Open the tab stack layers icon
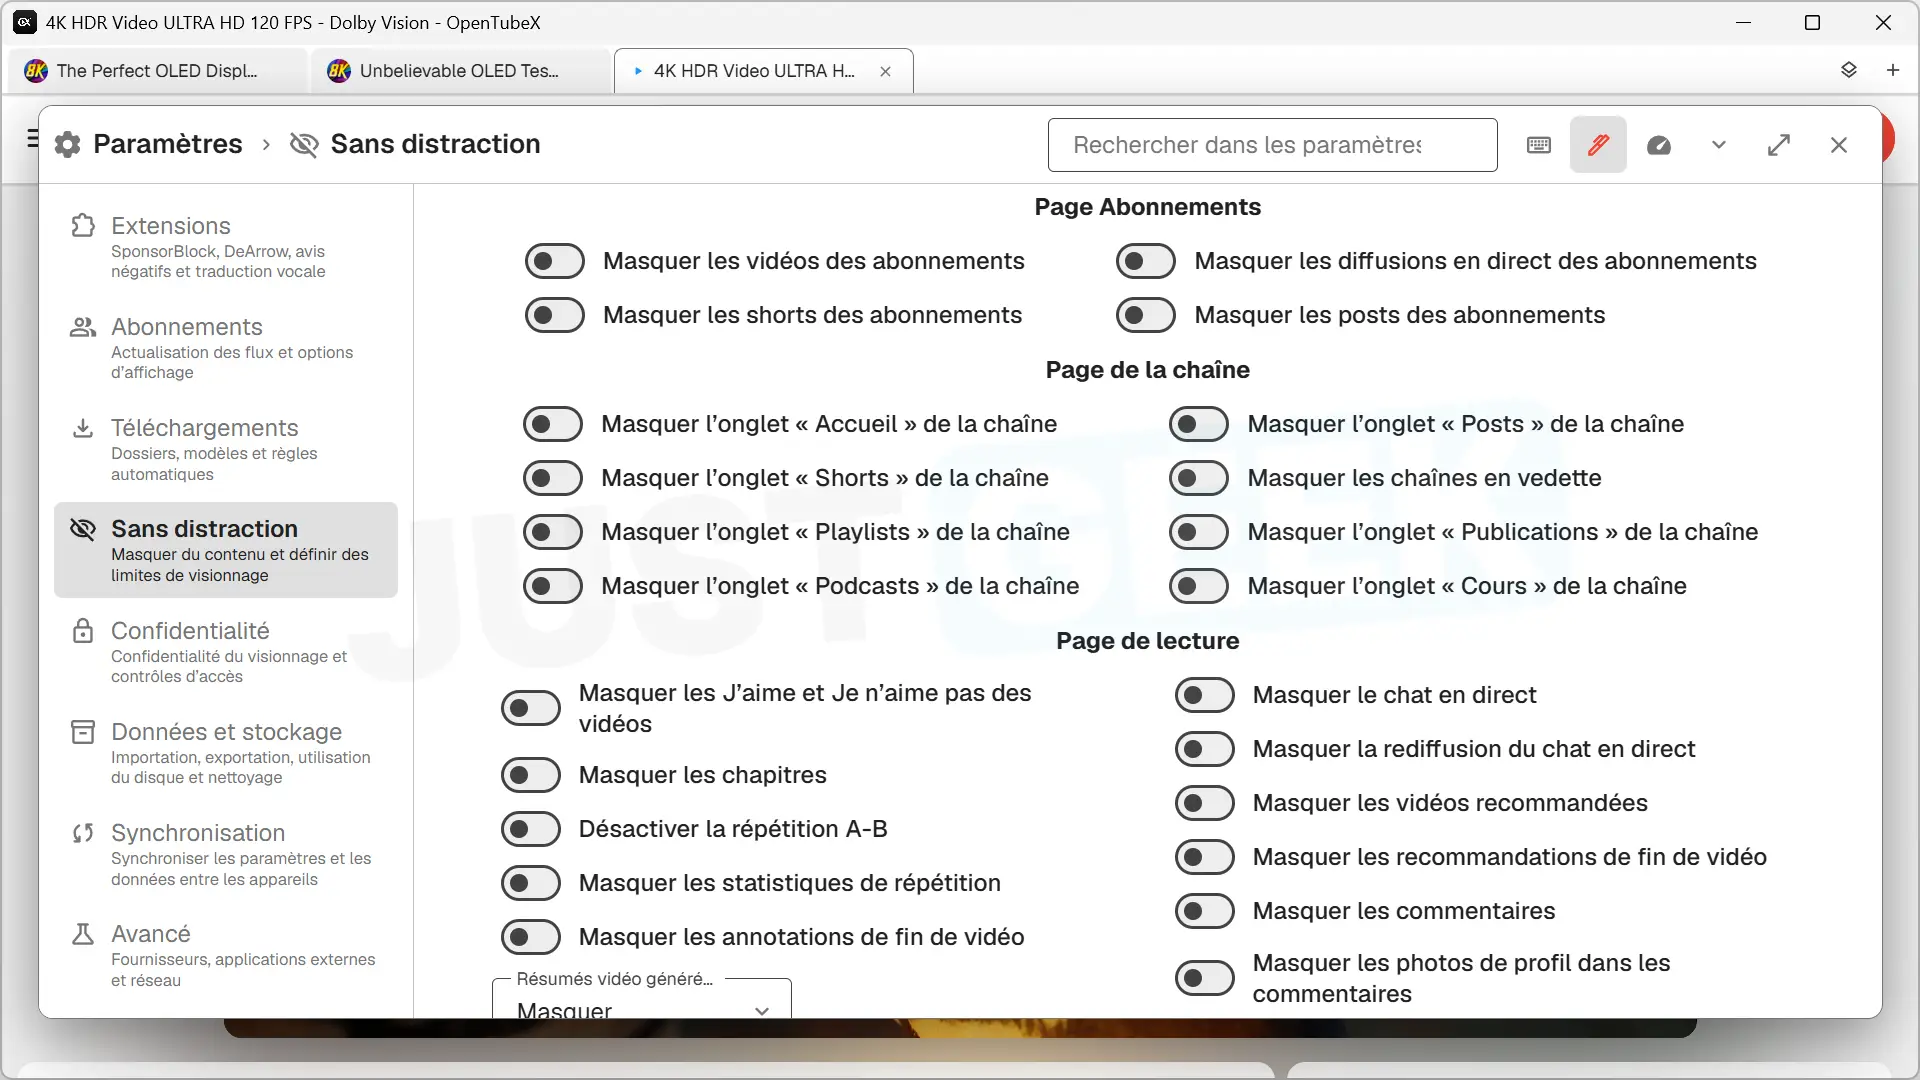 click(1849, 70)
